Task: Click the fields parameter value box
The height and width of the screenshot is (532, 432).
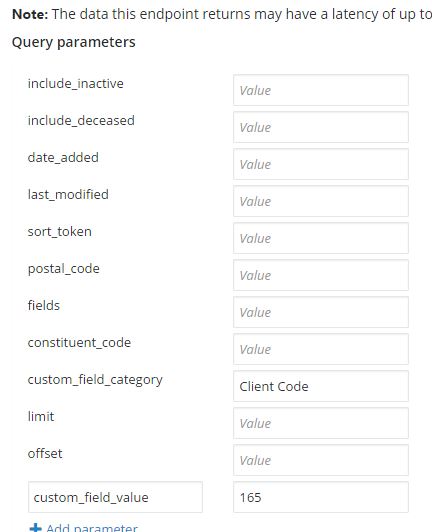Action: 321,312
